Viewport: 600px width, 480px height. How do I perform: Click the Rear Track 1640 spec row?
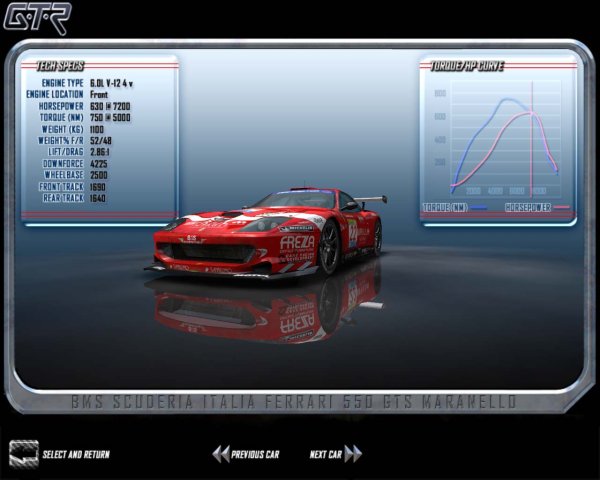[x=90, y=197]
